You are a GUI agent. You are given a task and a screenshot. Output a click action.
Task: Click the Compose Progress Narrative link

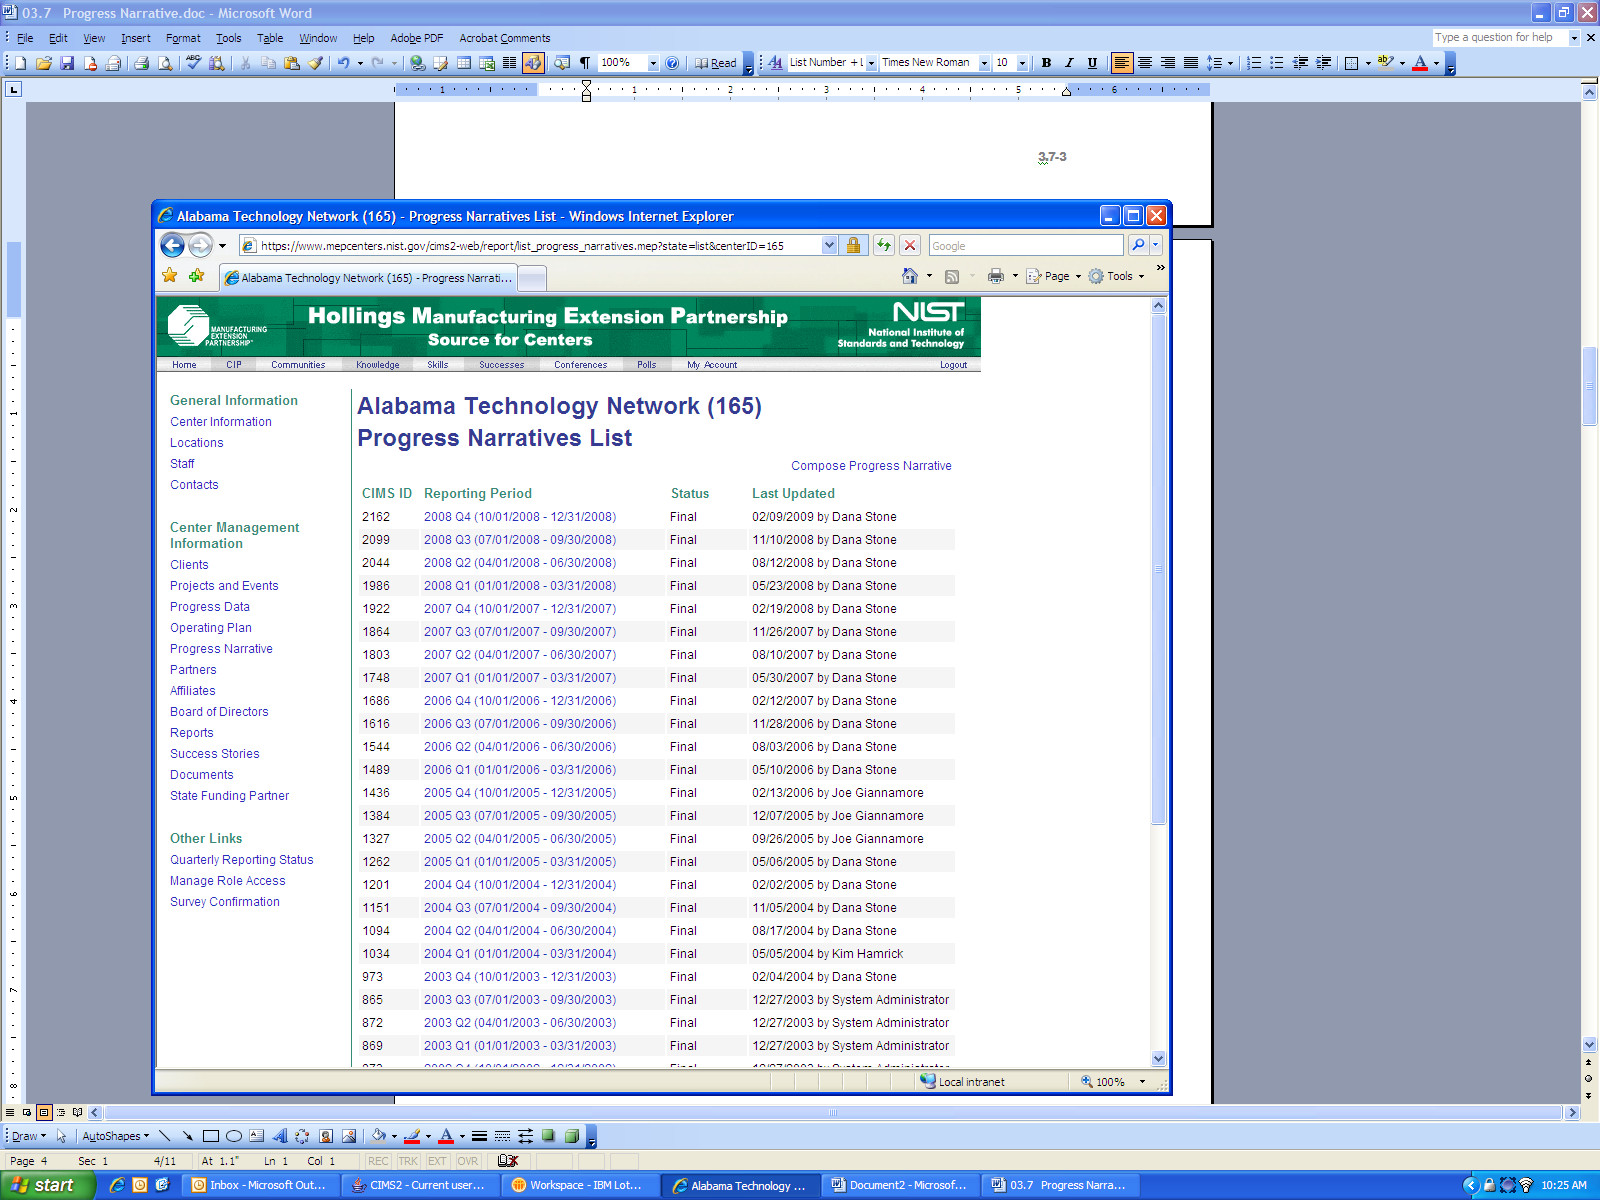click(x=871, y=466)
